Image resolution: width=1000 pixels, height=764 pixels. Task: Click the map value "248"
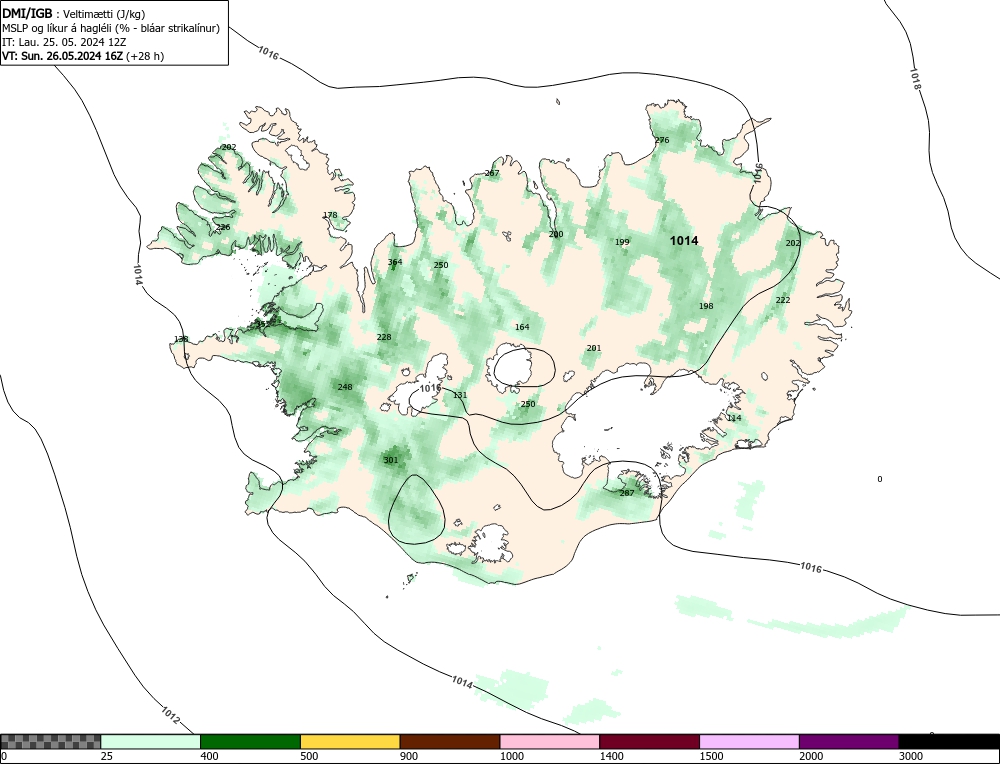(x=344, y=387)
